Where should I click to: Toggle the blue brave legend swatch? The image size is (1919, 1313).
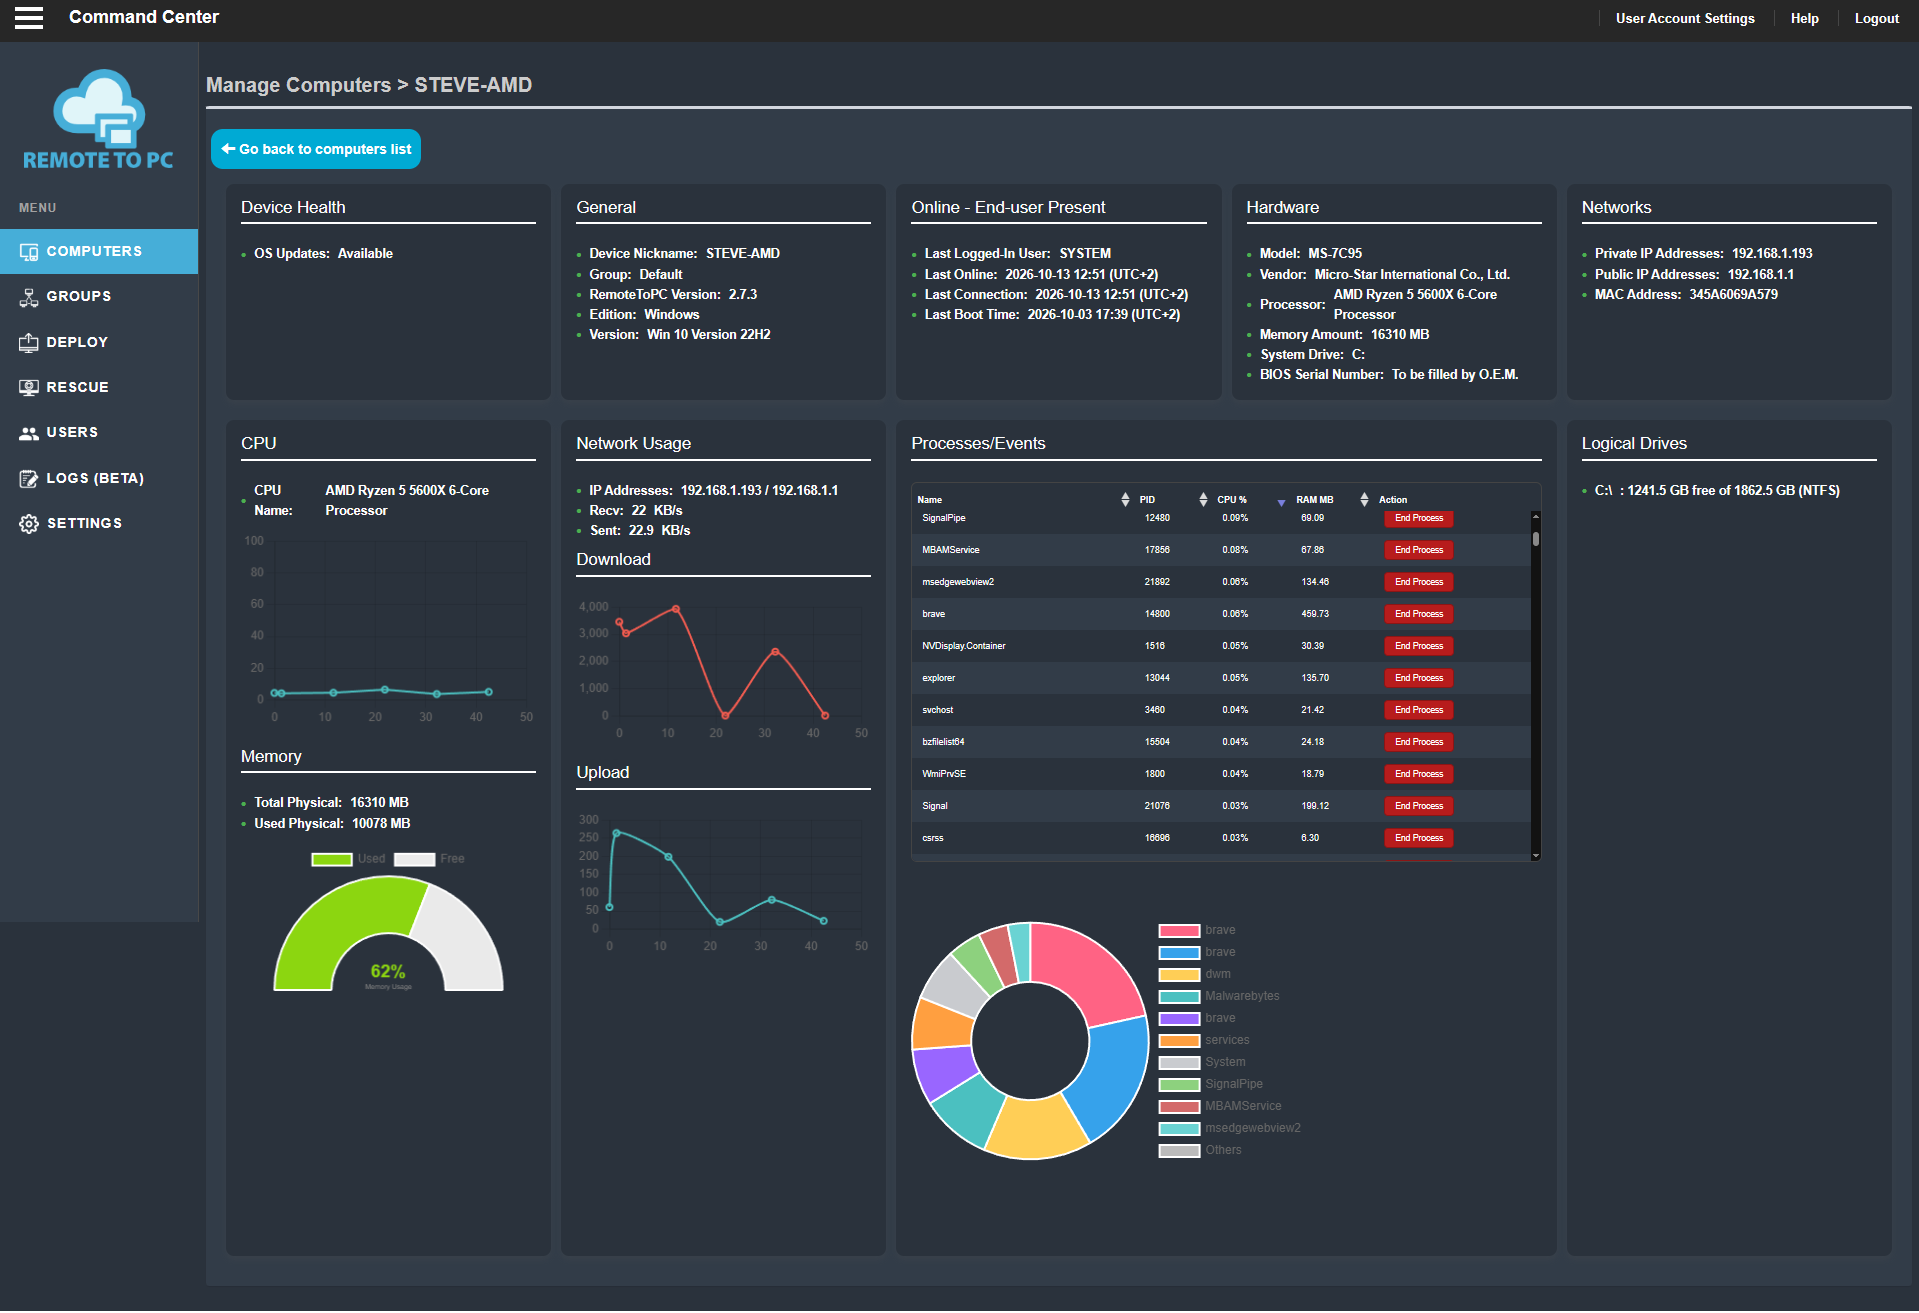[1179, 953]
